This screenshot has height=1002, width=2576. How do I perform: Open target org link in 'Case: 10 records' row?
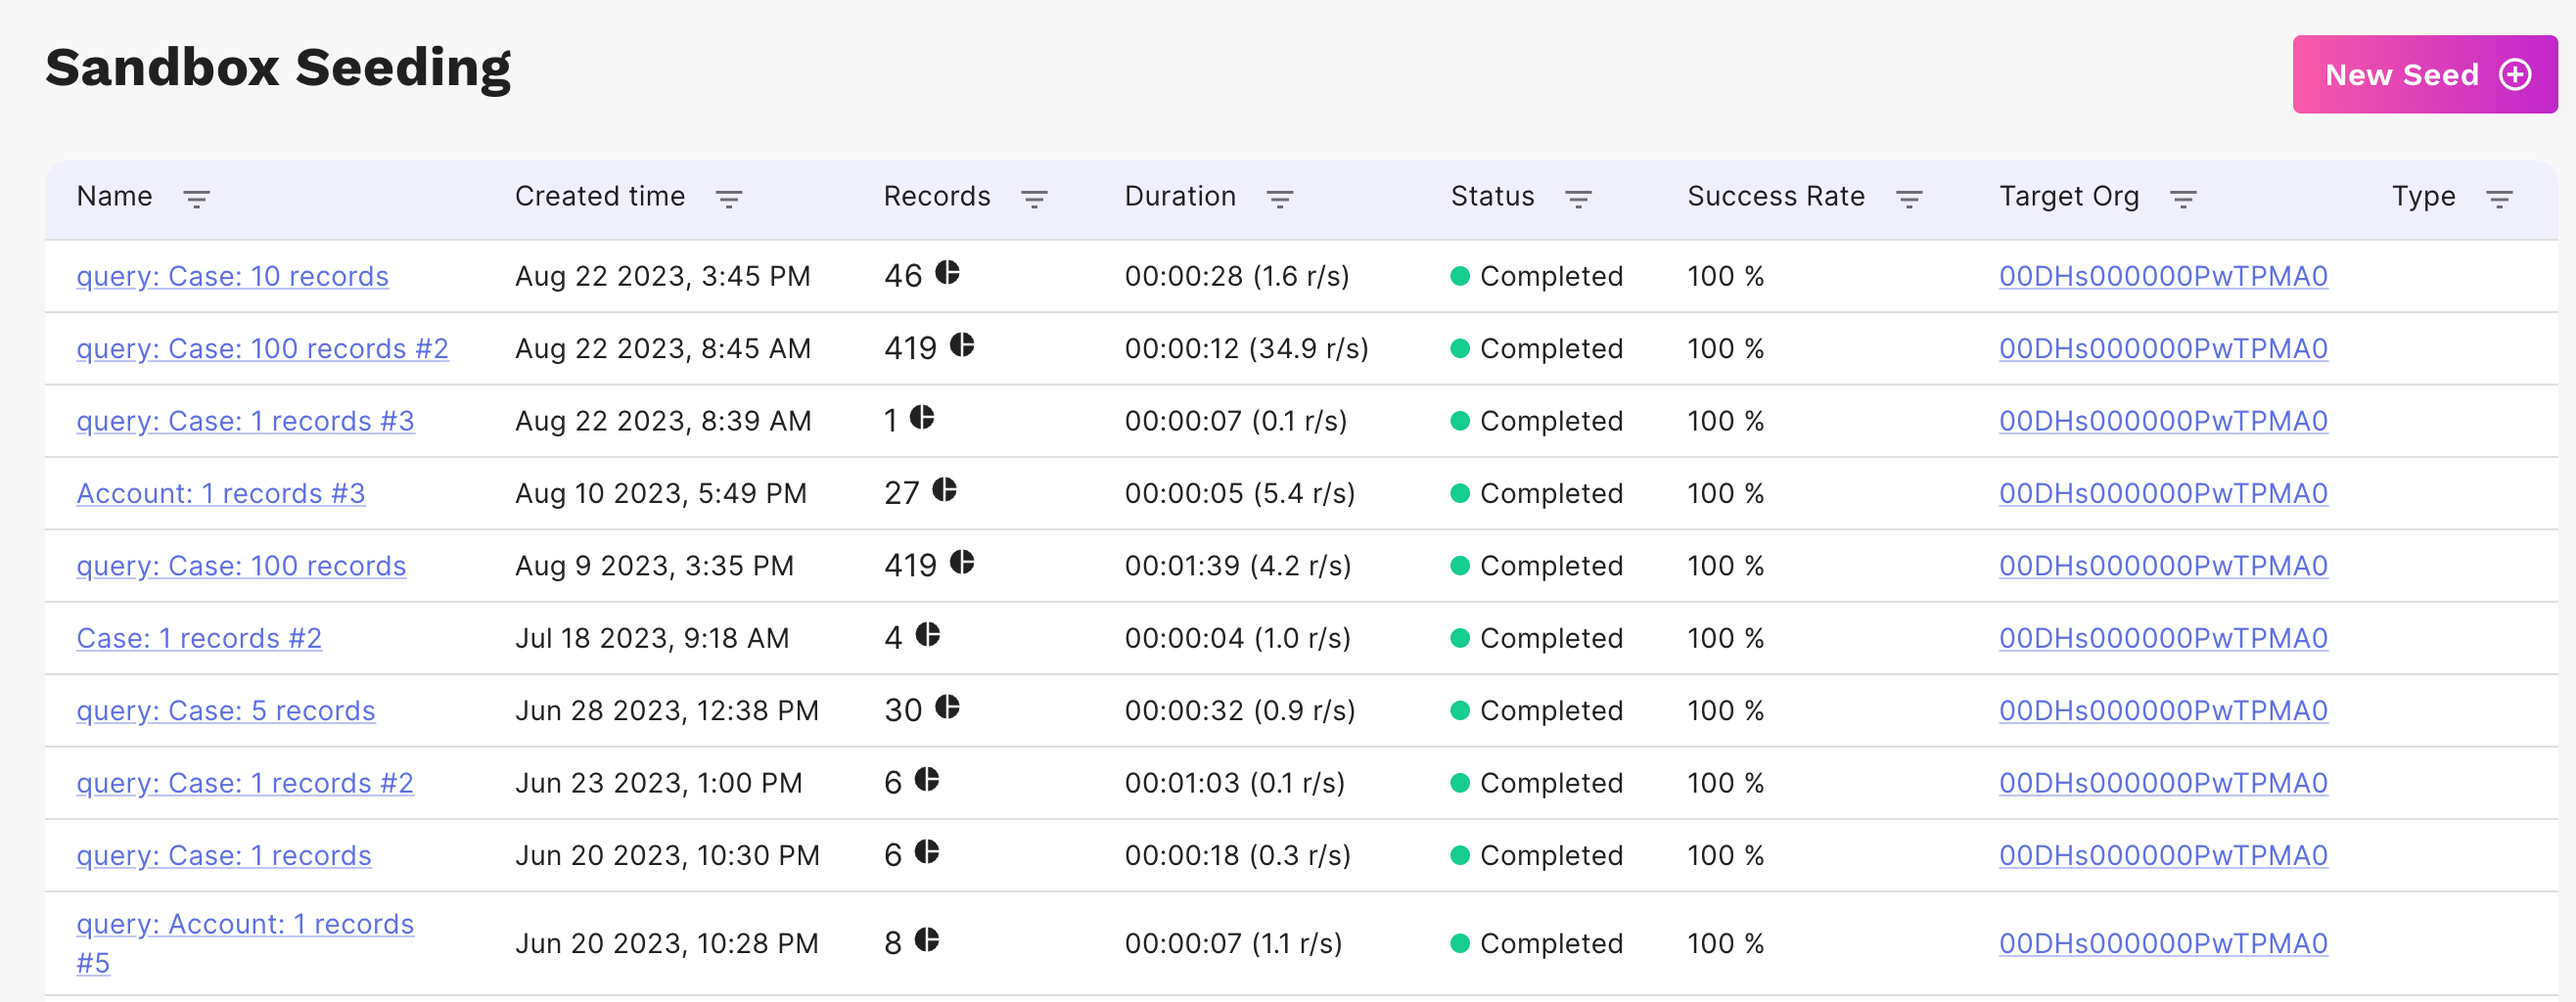[2163, 276]
